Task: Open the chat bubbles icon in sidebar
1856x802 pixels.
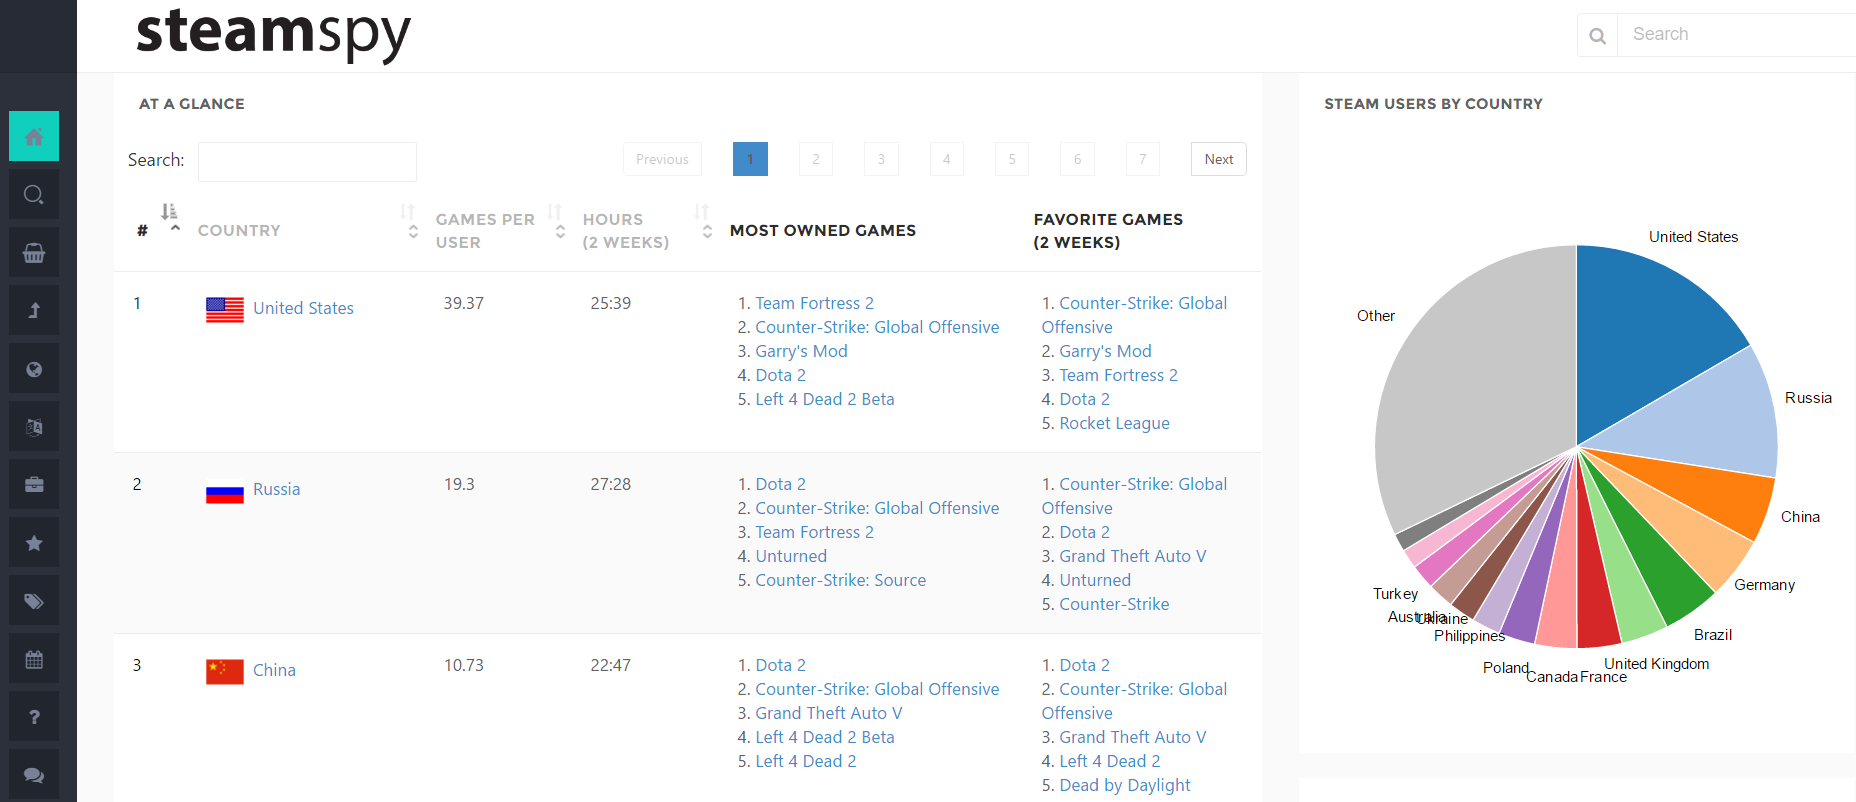Action: (x=34, y=774)
